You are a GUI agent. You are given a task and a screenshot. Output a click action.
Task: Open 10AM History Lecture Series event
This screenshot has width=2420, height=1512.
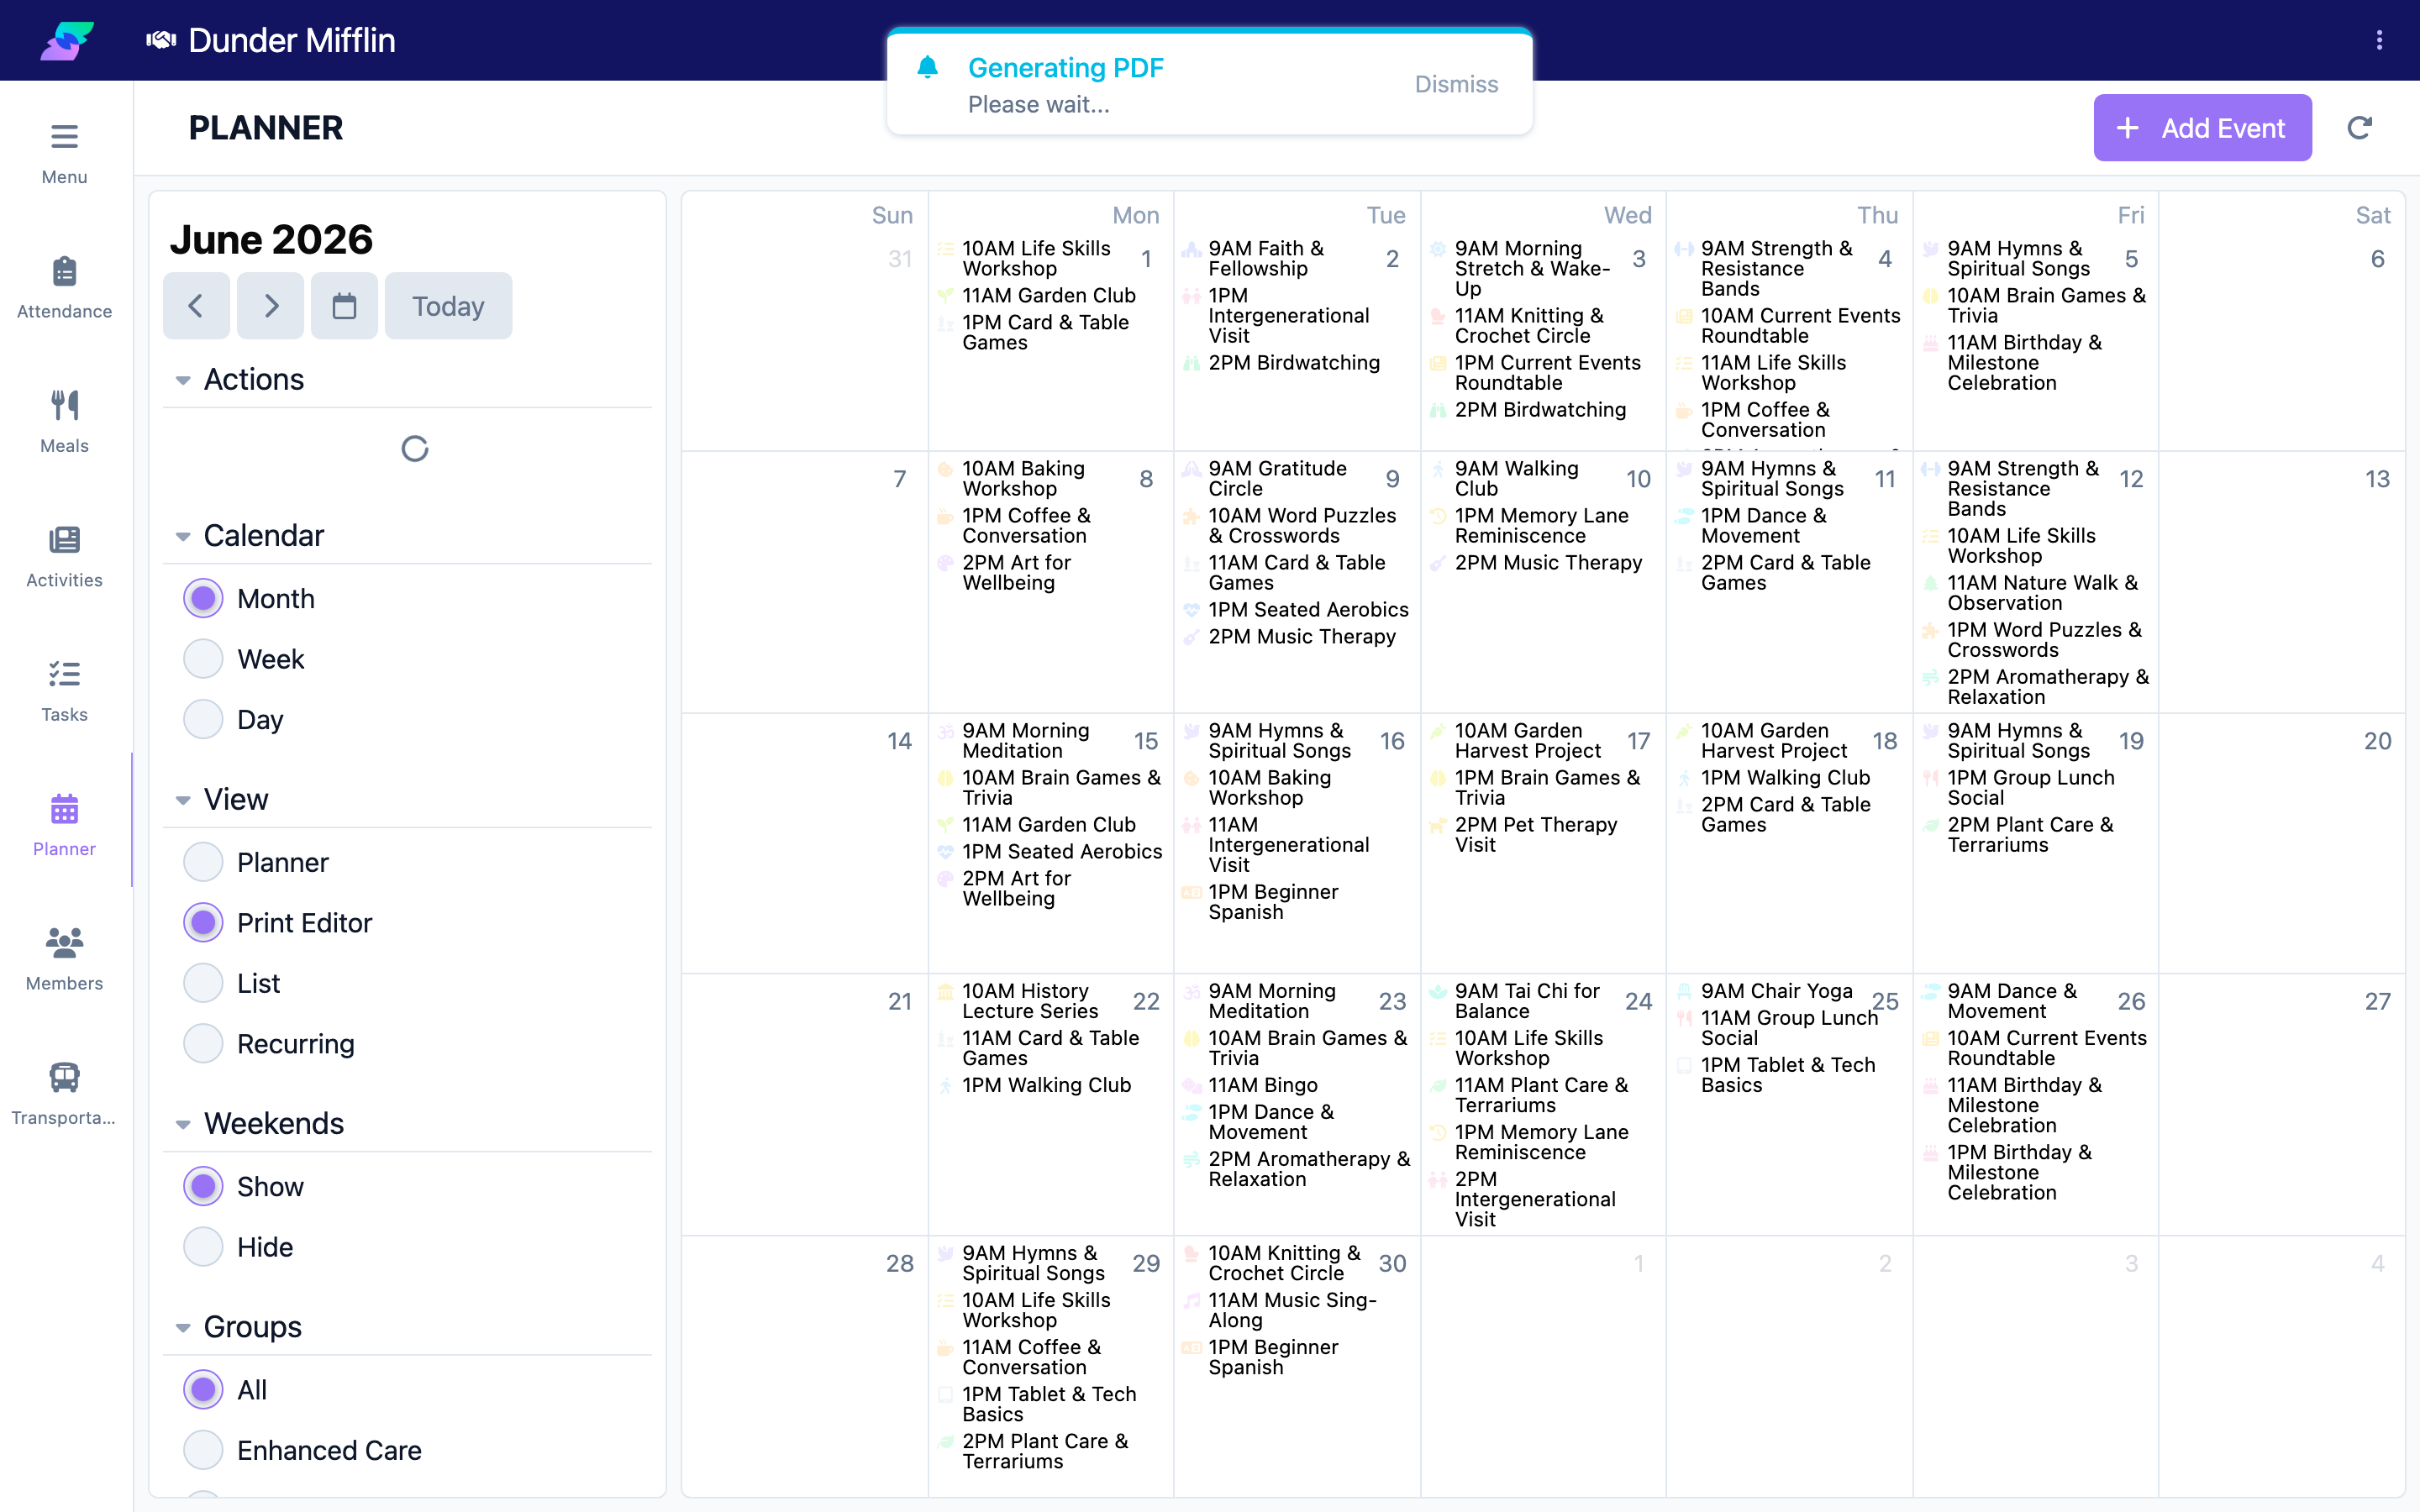(x=1030, y=1001)
